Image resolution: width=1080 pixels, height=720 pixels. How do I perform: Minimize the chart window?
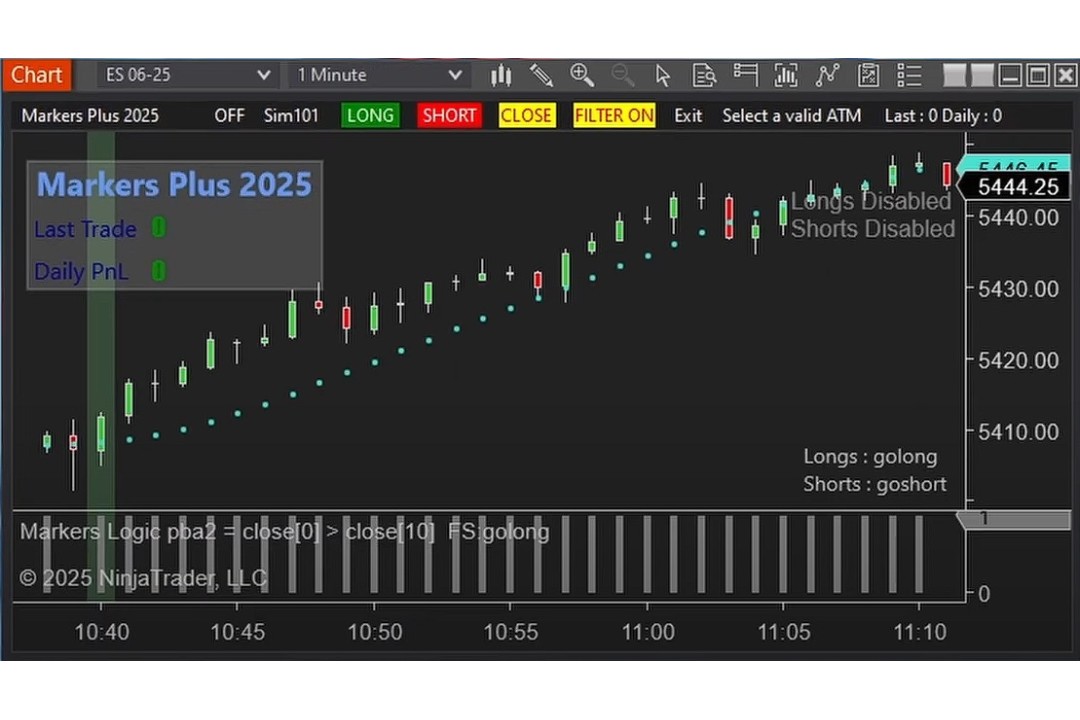[x=1010, y=75]
